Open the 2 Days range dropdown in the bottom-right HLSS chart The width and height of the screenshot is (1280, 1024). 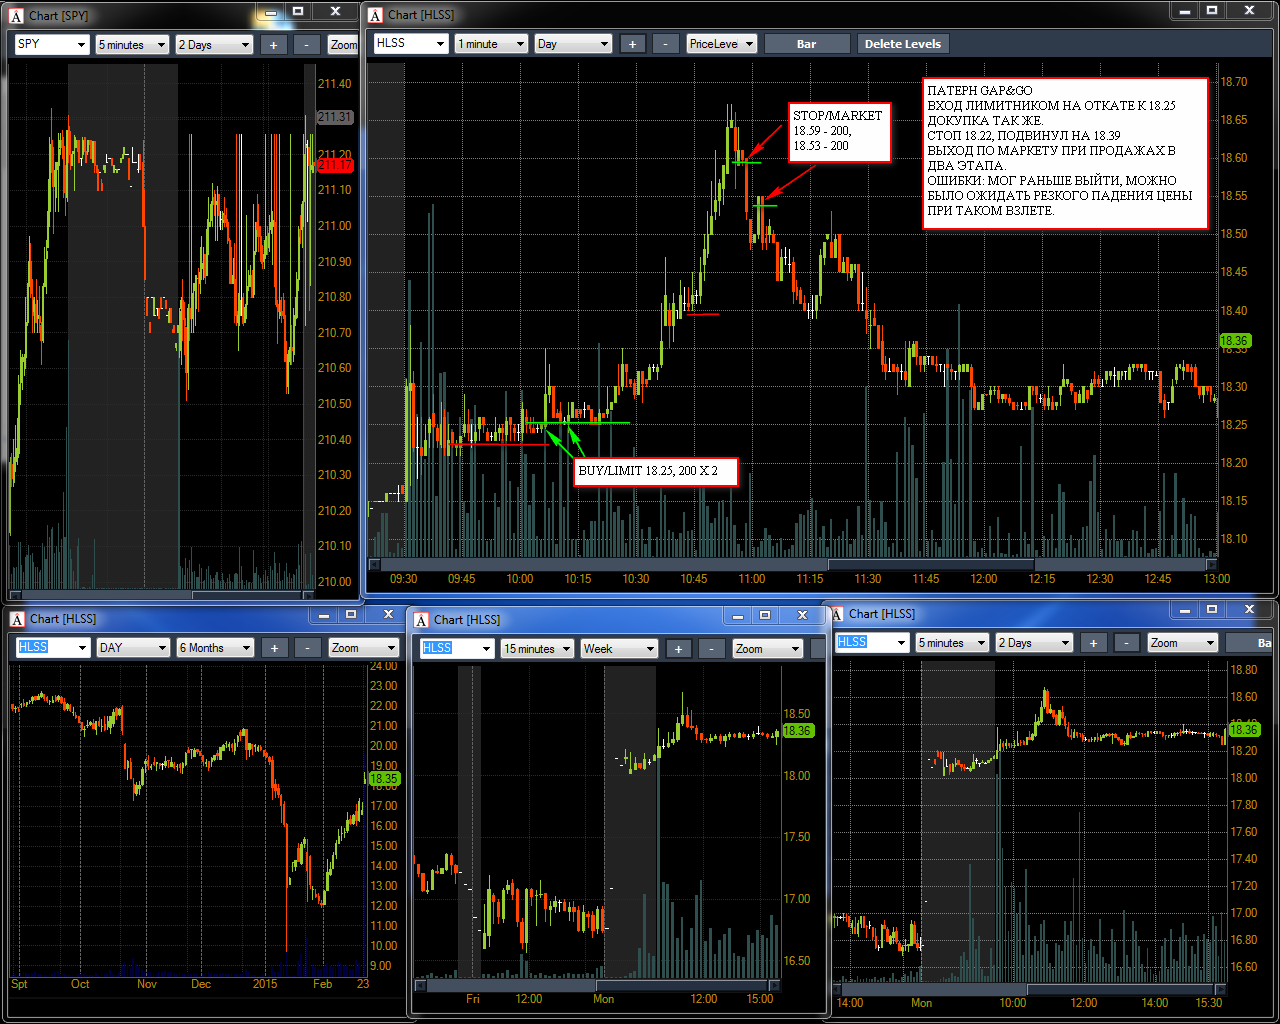pos(1035,642)
